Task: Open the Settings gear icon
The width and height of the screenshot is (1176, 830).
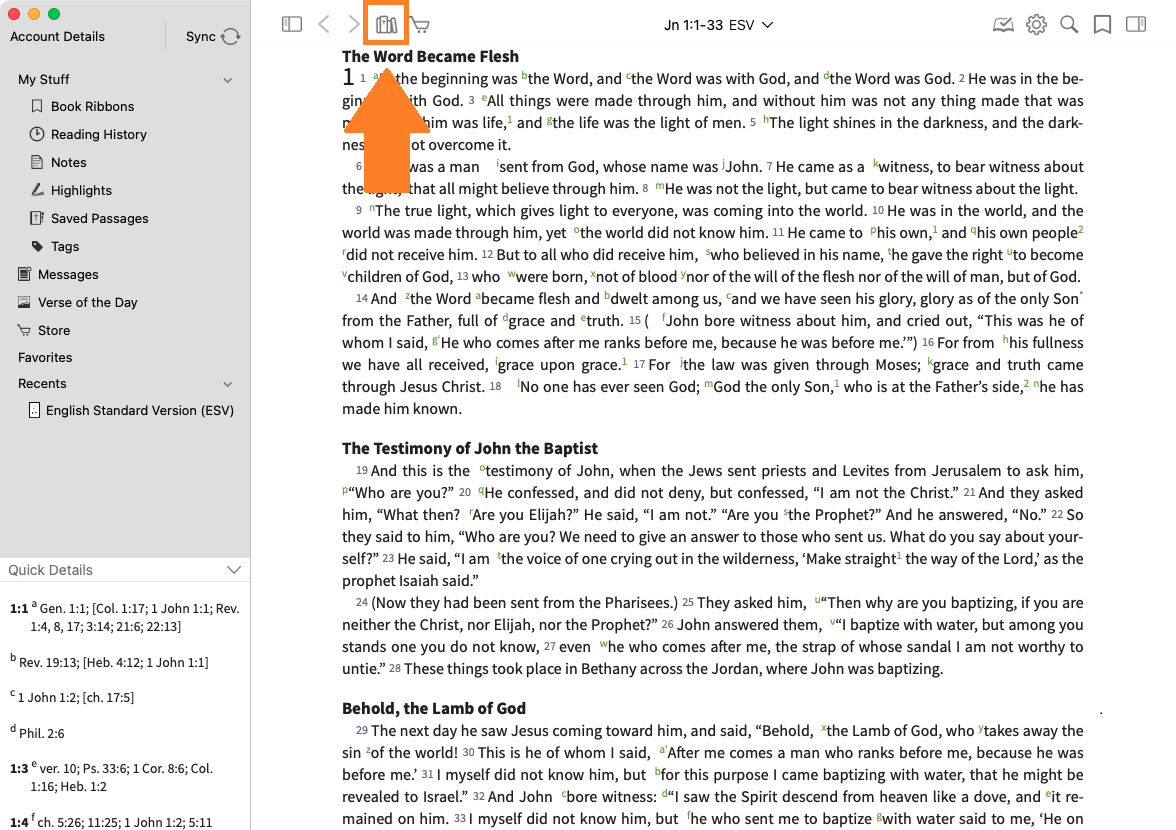Action: pyautogui.click(x=1036, y=25)
